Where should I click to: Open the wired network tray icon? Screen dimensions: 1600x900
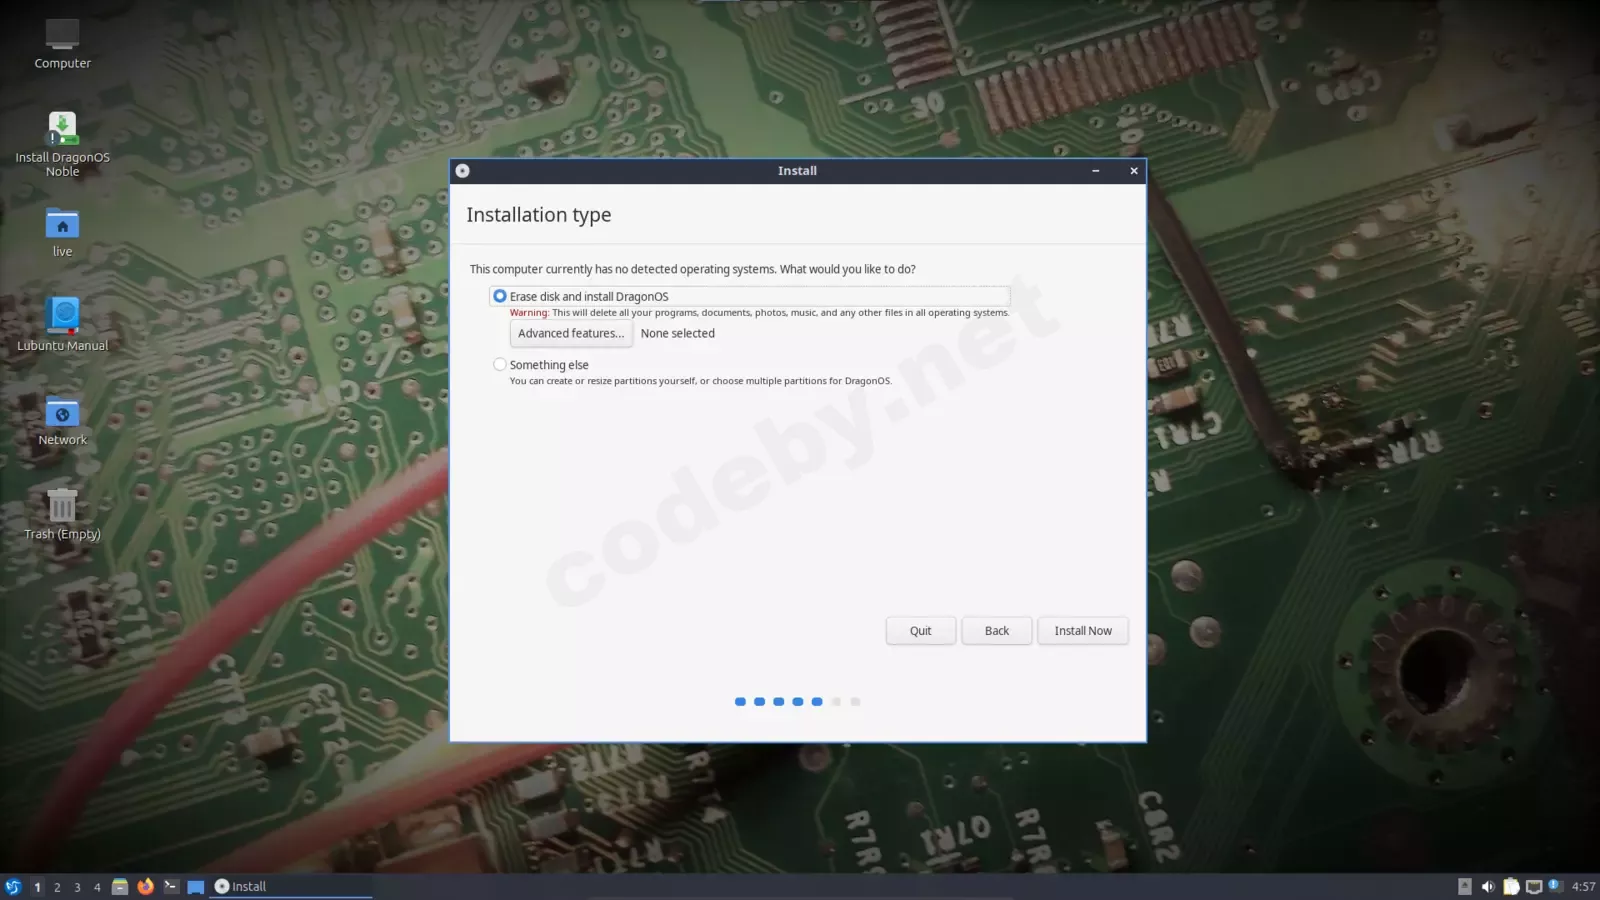click(1534, 887)
